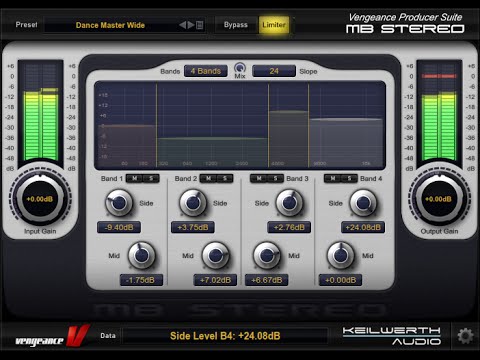The image size is (480, 360).
Task: Click the third crossover line in graph
Action: pos(308,126)
